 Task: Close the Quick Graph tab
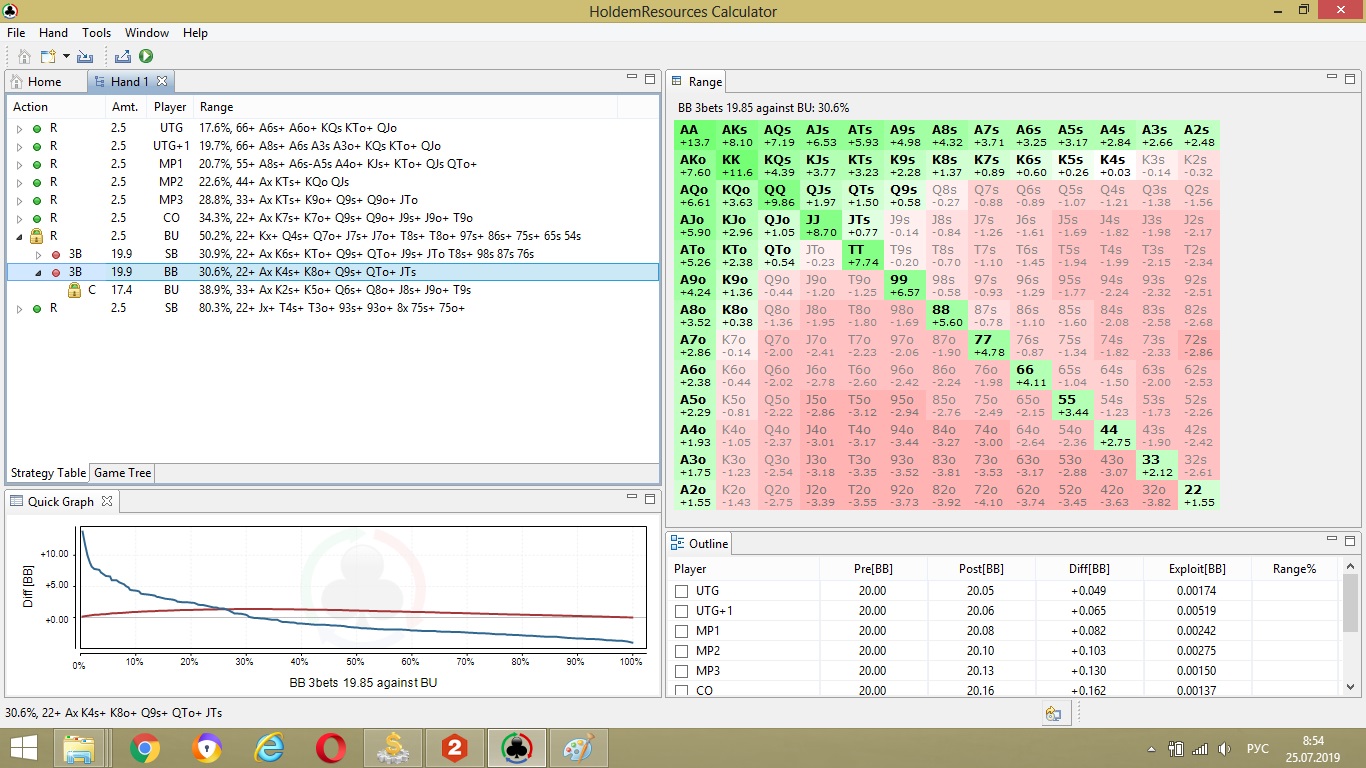(x=107, y=501)
